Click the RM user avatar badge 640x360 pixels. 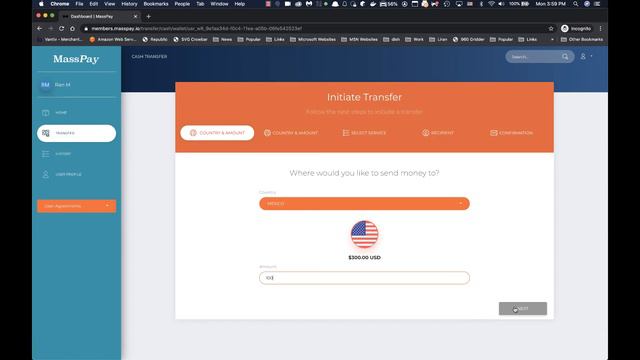pyautogui.click(x=45, y=85)
